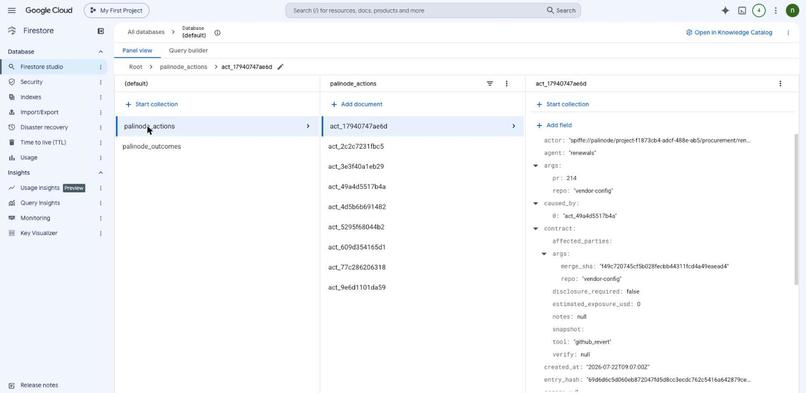Edit the document path pencil icon
Viewport: 806px width, 393px height.
click(x=280, y=67)
